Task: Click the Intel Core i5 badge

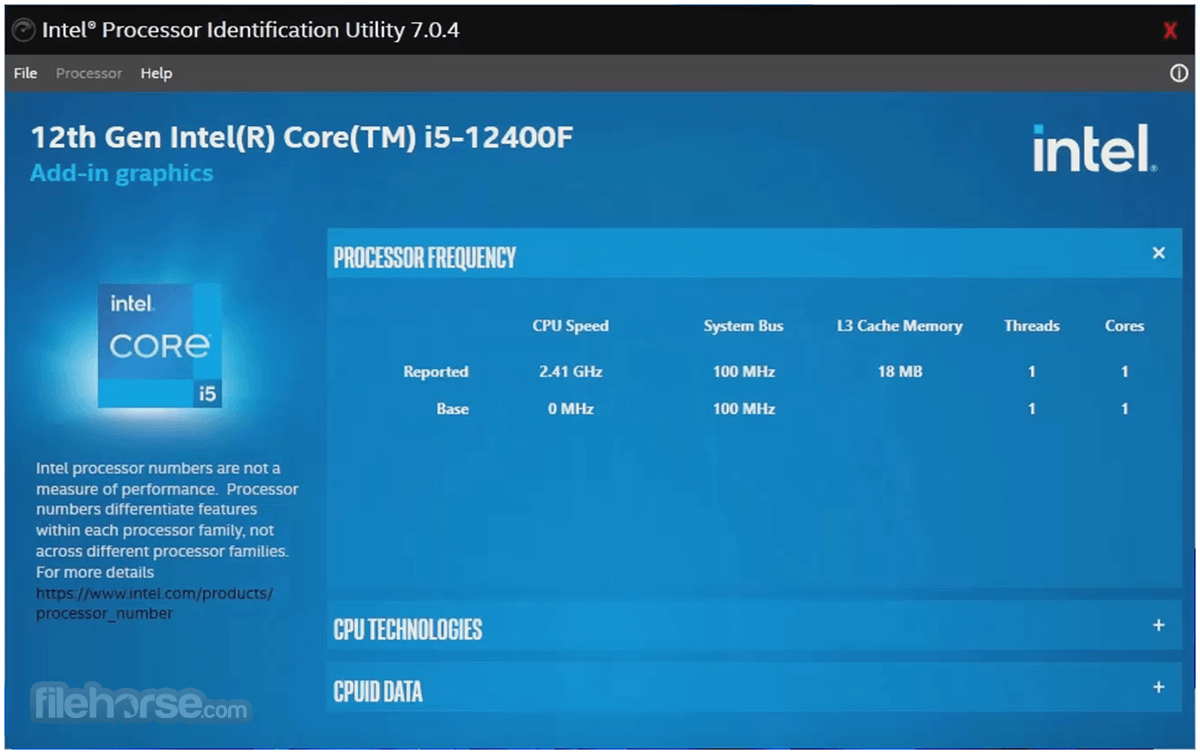Action: tap(160, 345)
